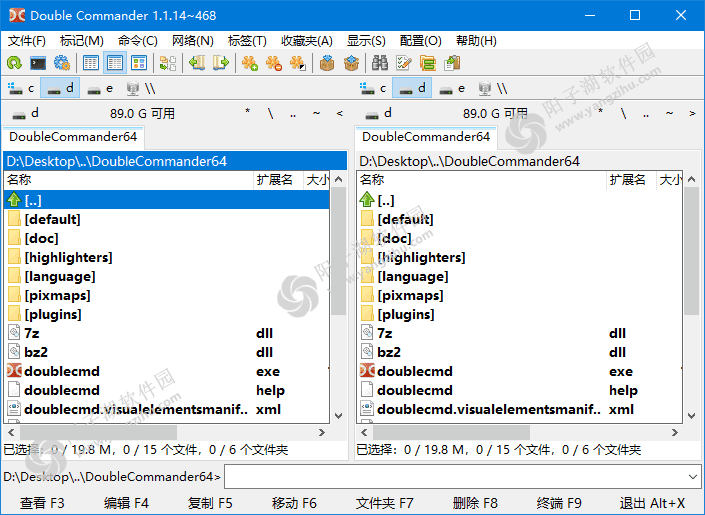The image size is (705, 515).
Task: Open 帮助(H) menu
Action: point(476,41)
